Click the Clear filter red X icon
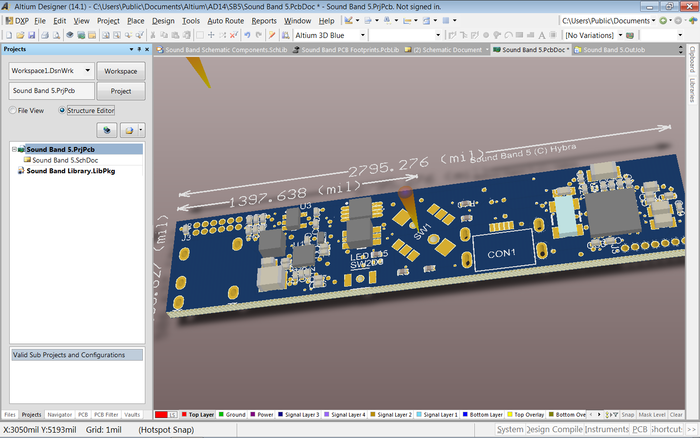Image resolution: width=700 pixels, height=438 pixels. [x=233, y=35]
